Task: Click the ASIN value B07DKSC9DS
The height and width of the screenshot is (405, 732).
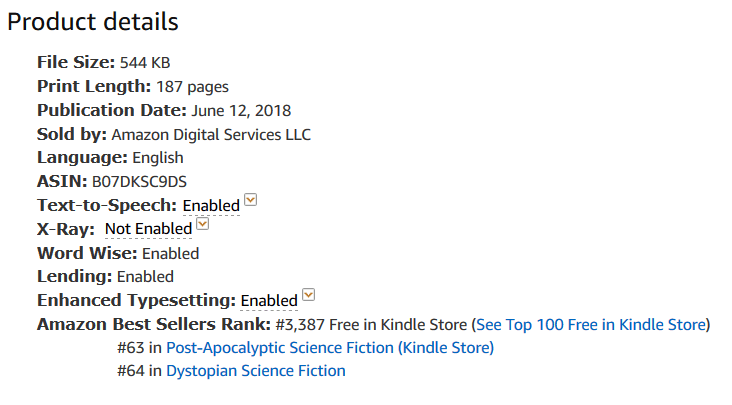Action: 138,181
